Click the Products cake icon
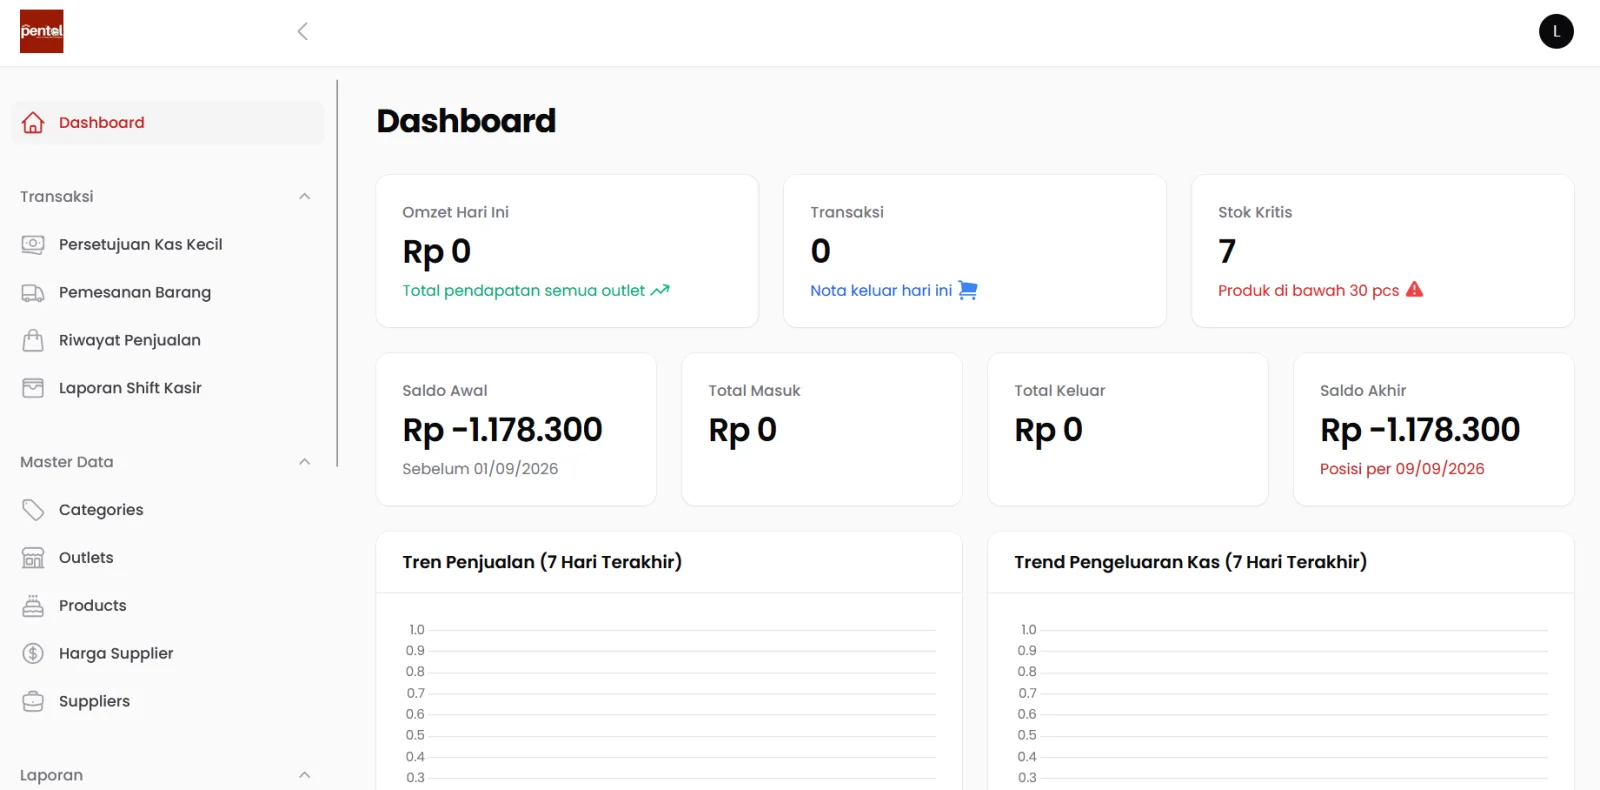This screenshot has width=1600, height=790. 33,606
